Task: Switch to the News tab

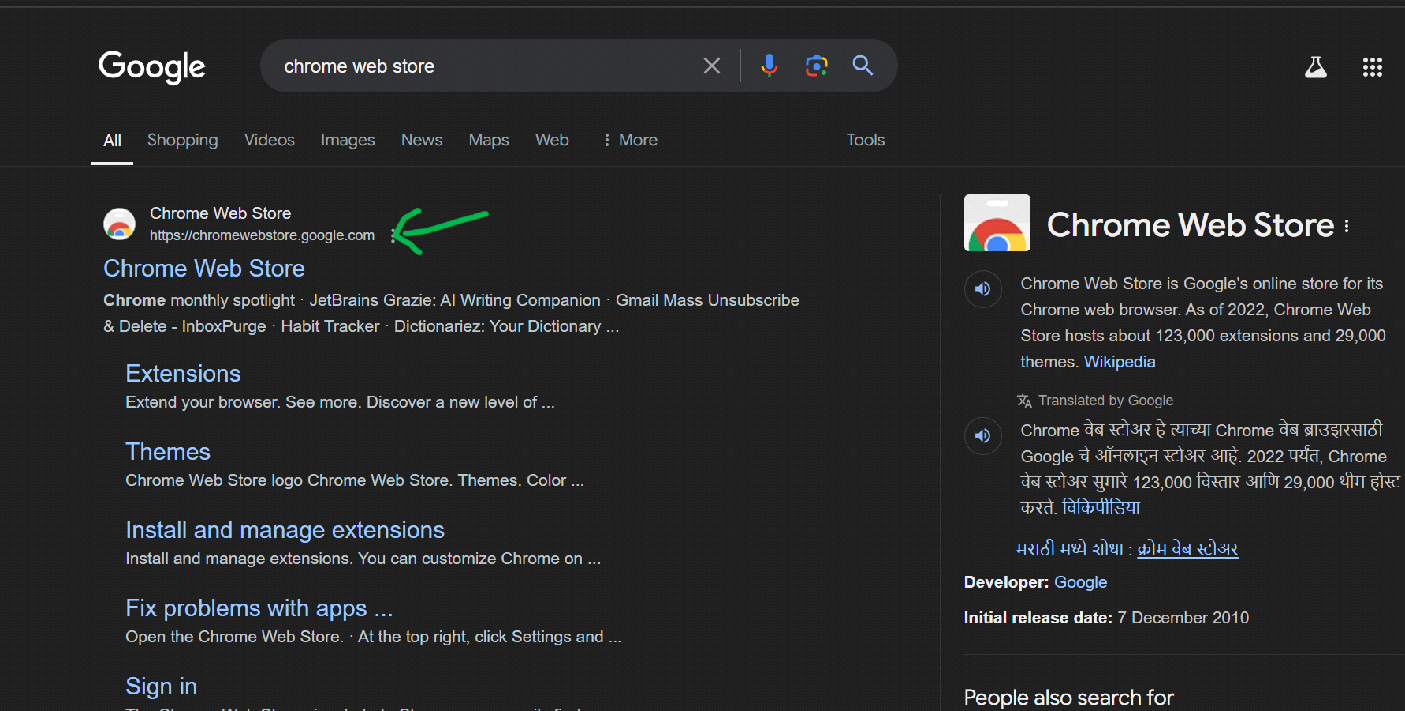Action: tap(422, 140)
